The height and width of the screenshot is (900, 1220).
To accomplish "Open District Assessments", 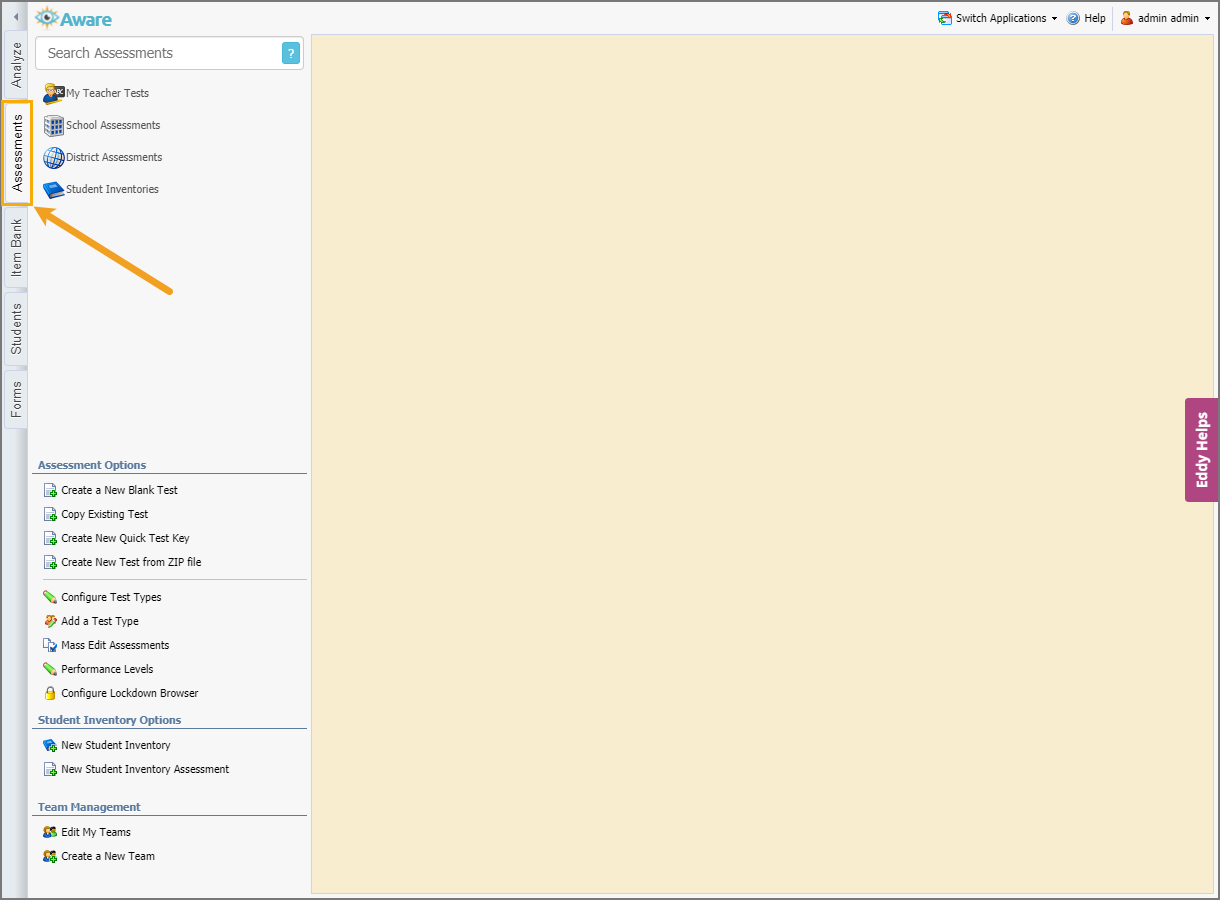I will (x=114, y=157).
